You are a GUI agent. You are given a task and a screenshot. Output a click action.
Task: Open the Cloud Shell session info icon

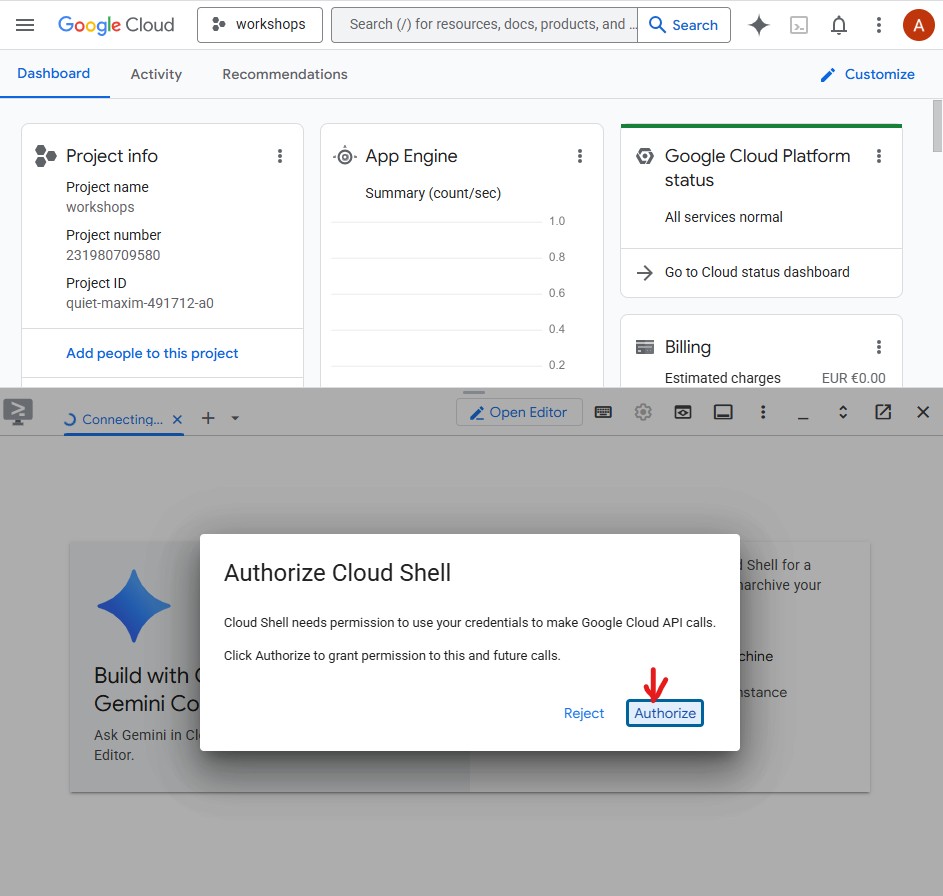[723, 412]
